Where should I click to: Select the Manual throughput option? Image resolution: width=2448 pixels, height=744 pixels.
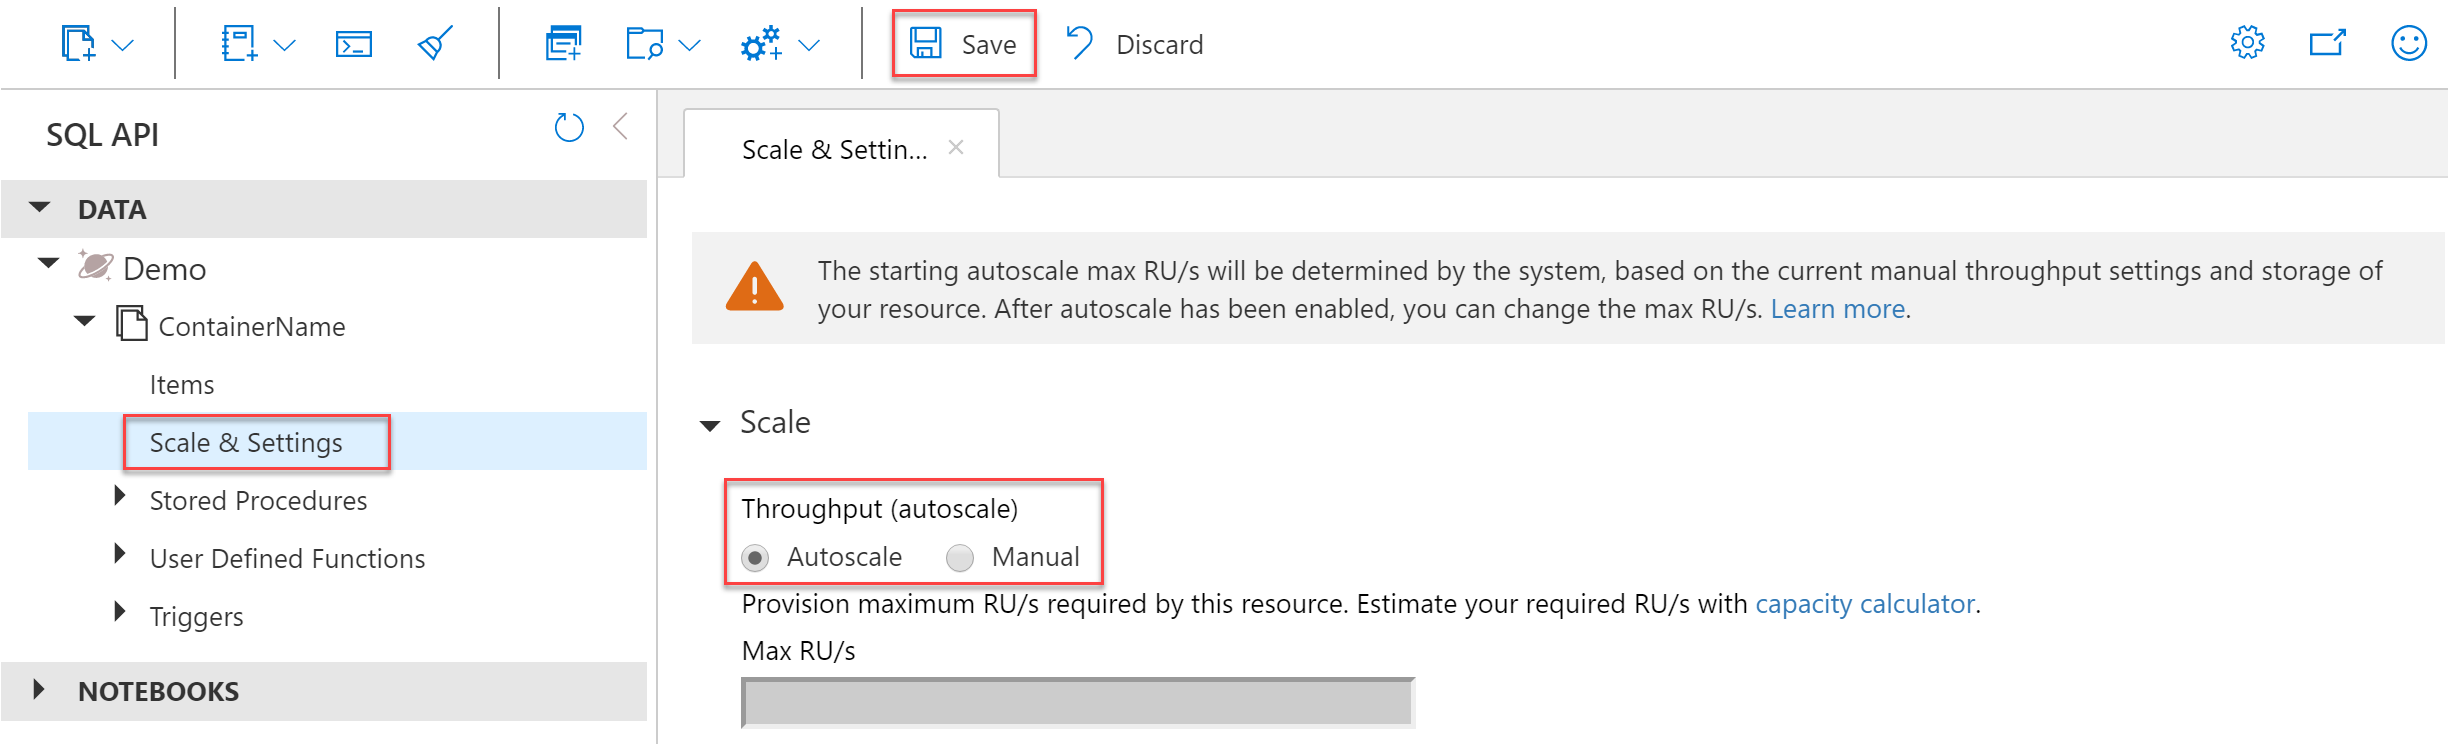coord(960,557)
